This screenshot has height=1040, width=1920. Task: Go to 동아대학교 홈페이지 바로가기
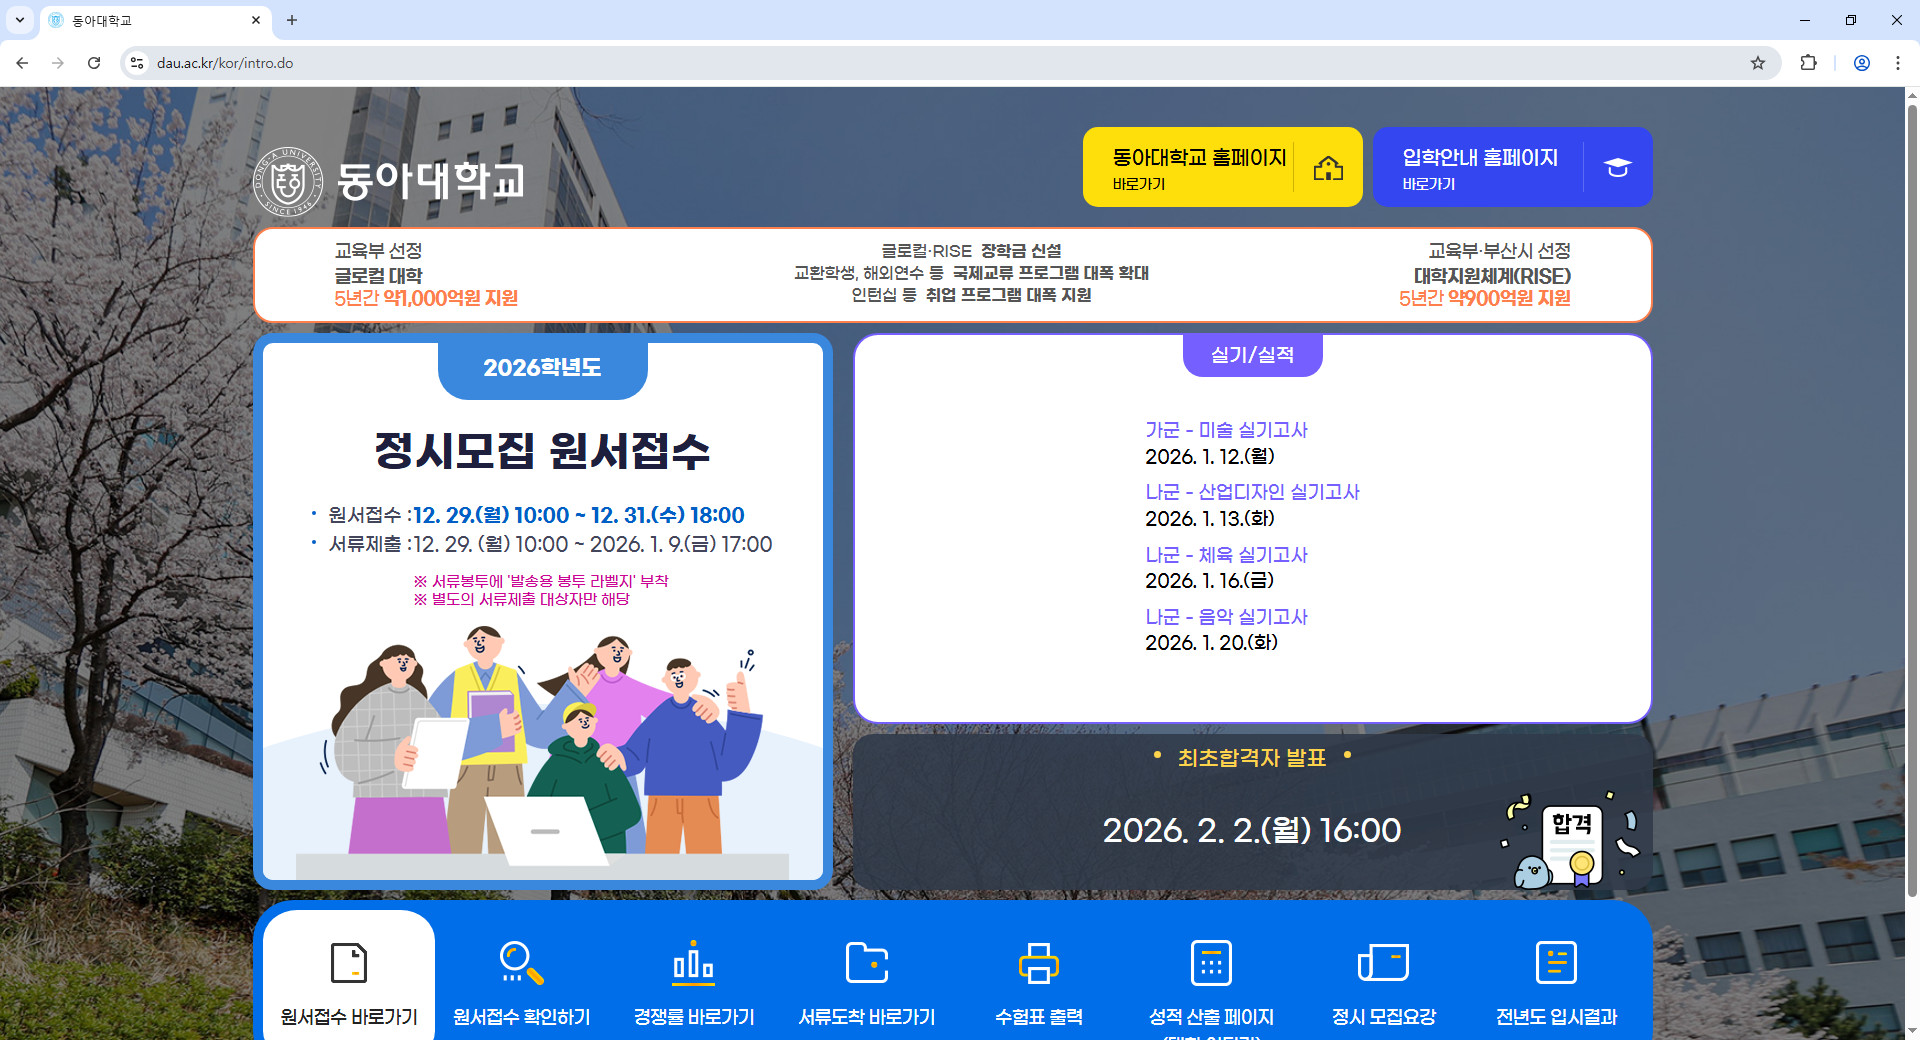point(1222,167)
